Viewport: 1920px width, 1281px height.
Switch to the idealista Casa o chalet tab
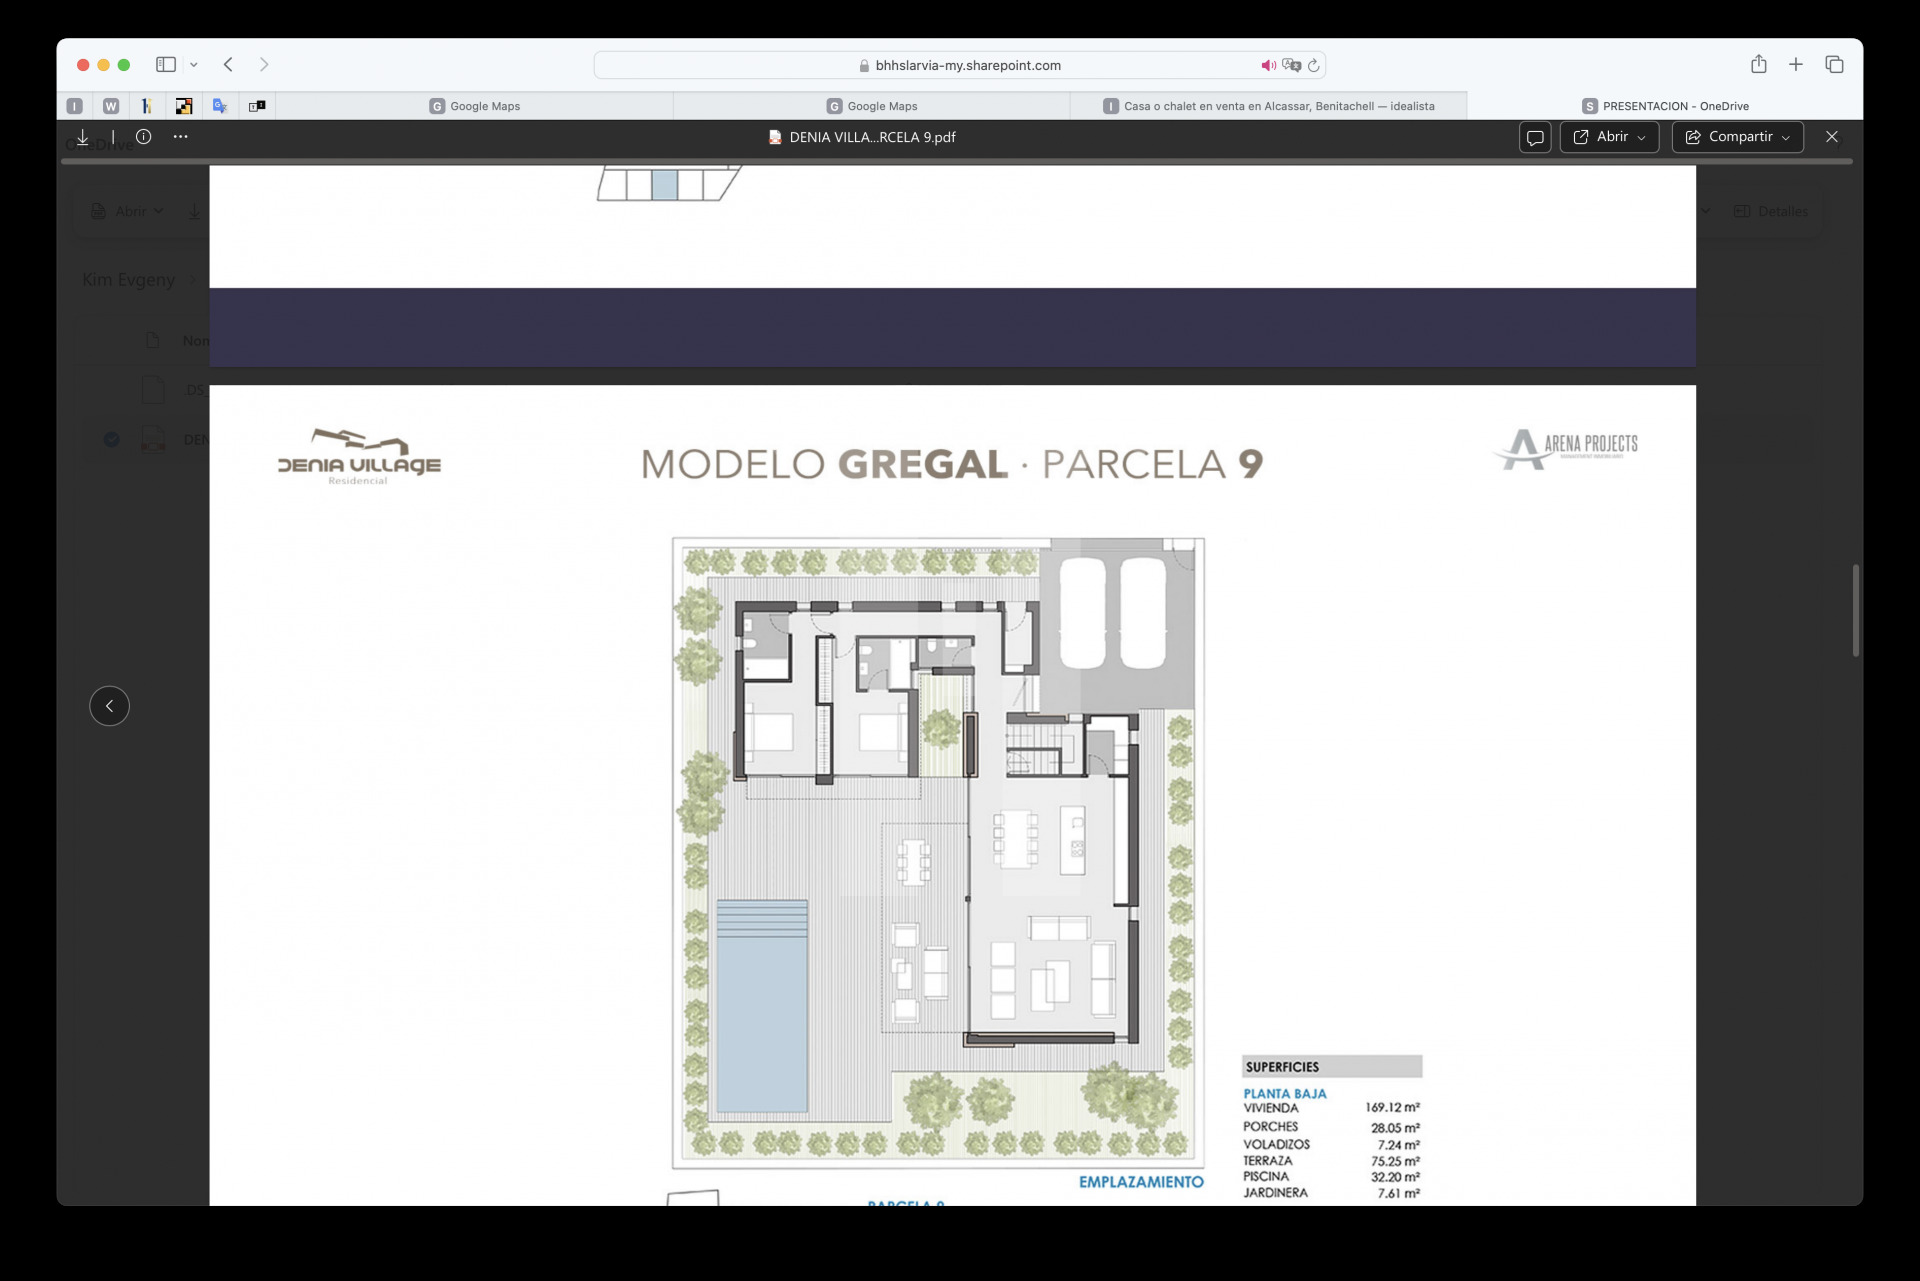(1268, 106)
